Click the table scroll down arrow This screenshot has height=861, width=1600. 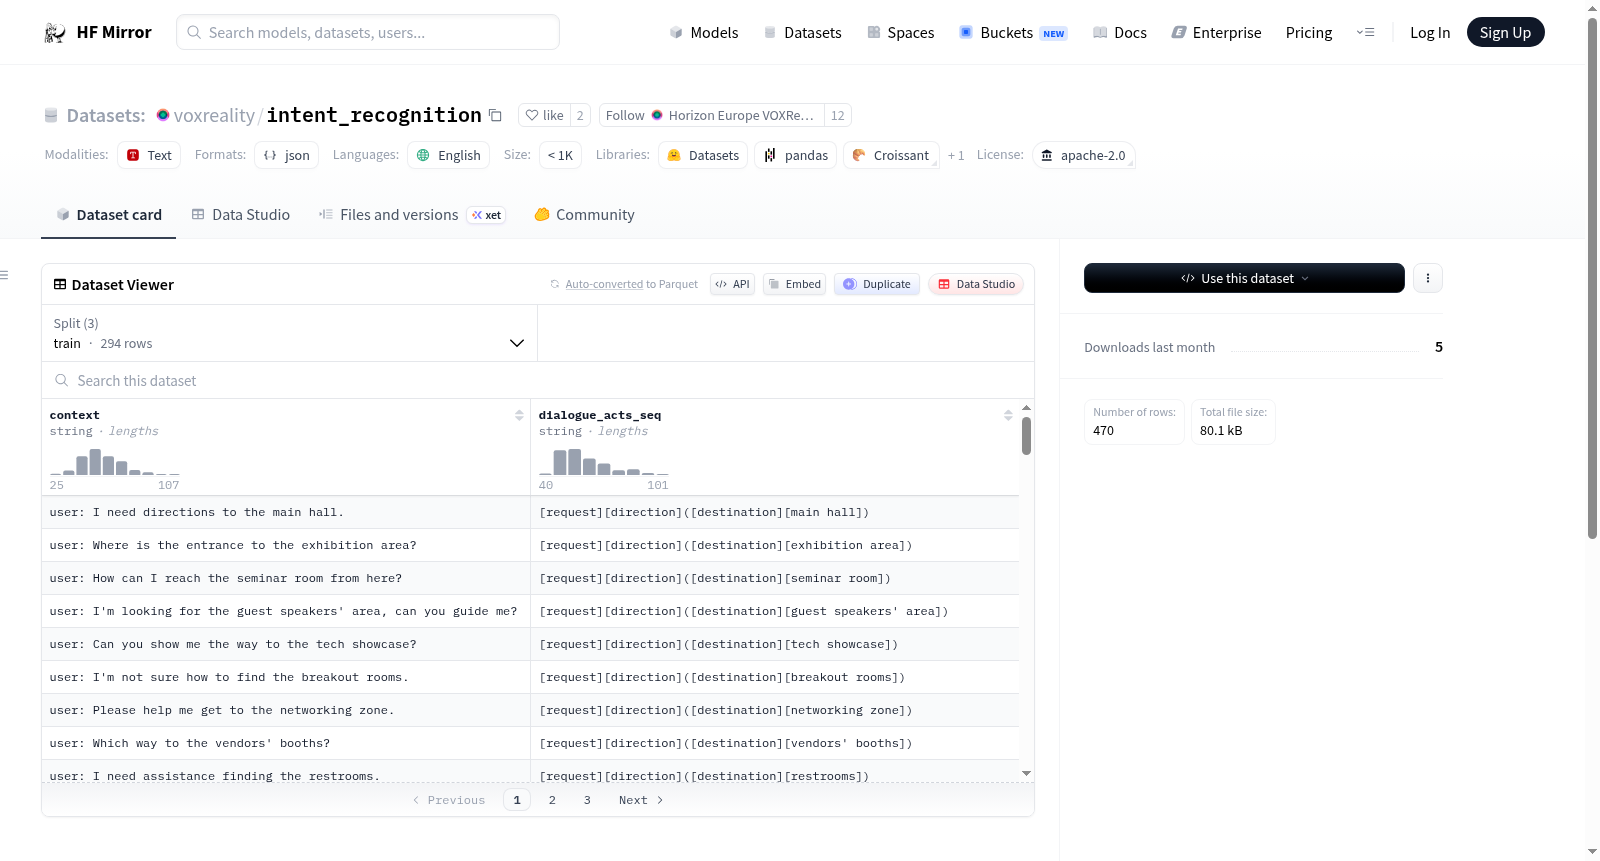[x=1026, y=774]
